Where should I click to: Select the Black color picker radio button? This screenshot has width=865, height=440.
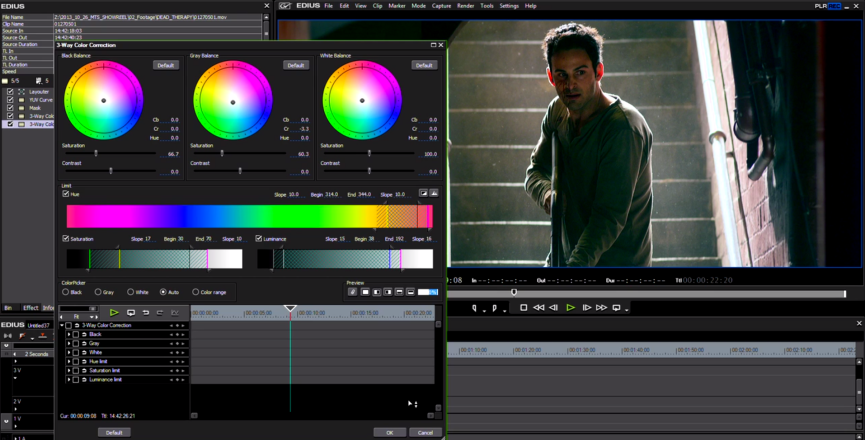click(66, 292)
